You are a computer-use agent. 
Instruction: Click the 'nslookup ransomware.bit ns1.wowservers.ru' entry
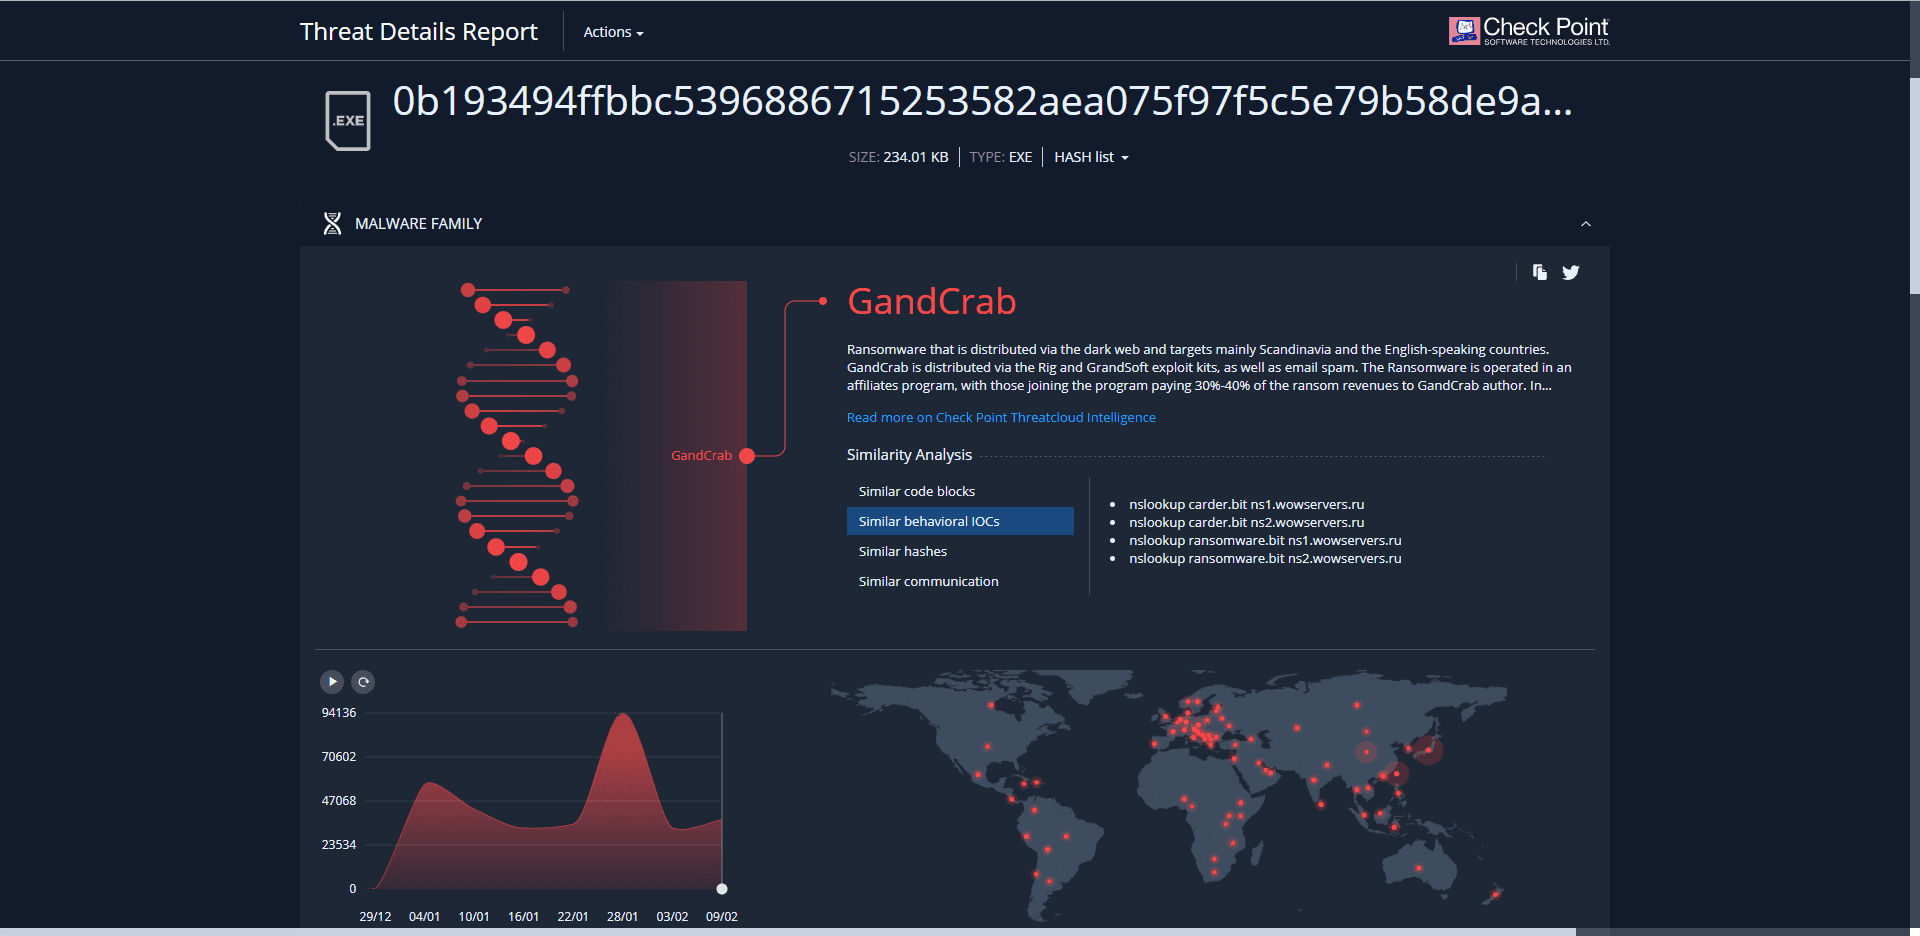pyautogui.click(x=1265, y=541)
